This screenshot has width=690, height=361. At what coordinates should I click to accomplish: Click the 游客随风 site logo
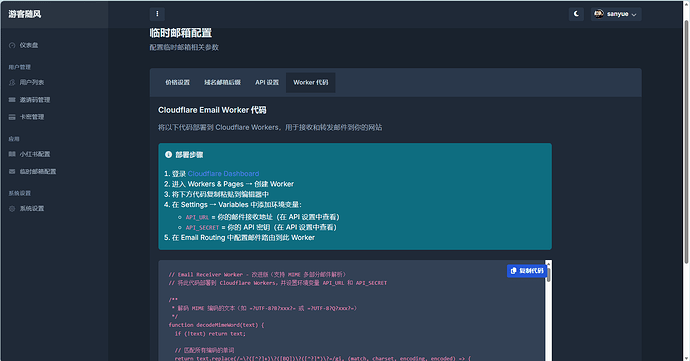tap(25, 14)
